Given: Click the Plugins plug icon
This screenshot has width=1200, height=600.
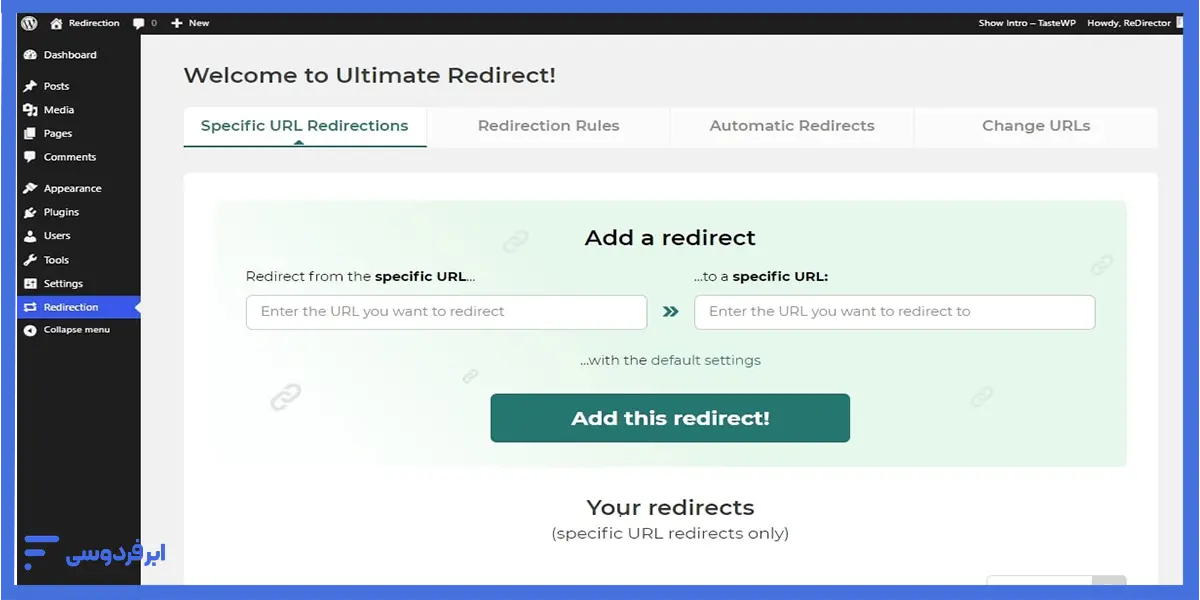Looking at the screenshot, I should click(x=30, y=212).
